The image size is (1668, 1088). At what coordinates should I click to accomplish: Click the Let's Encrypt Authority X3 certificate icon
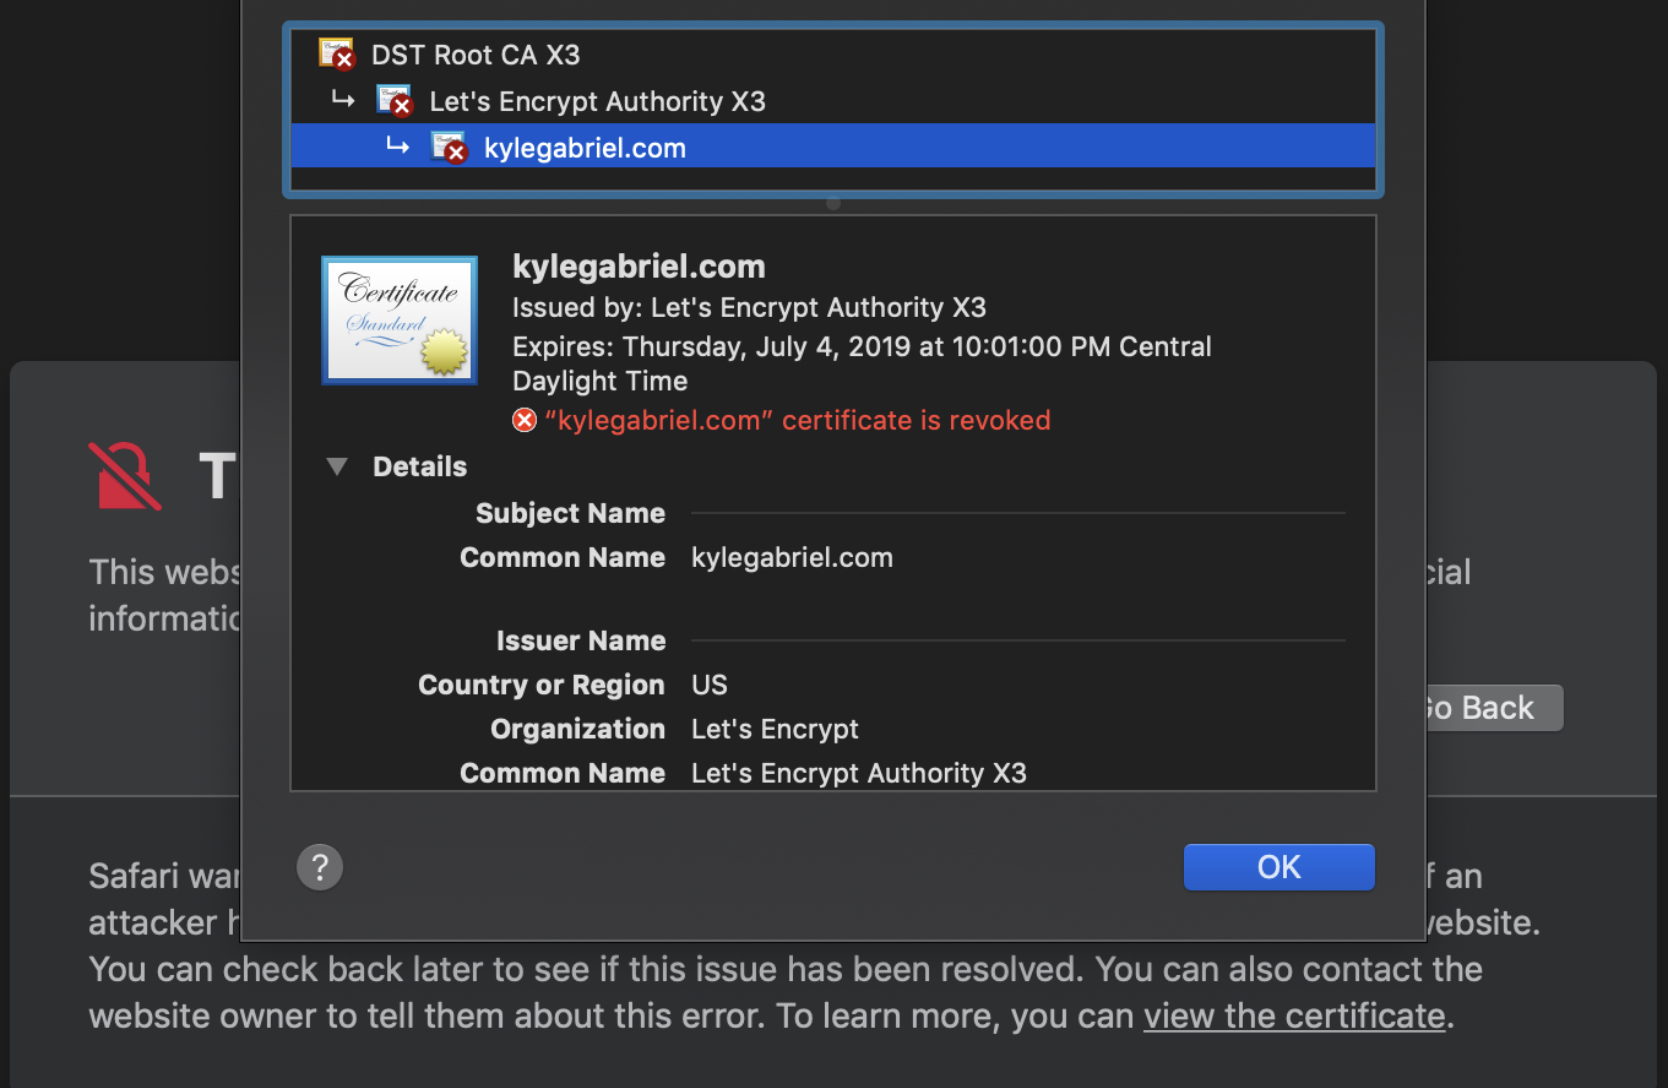point(394,100)
